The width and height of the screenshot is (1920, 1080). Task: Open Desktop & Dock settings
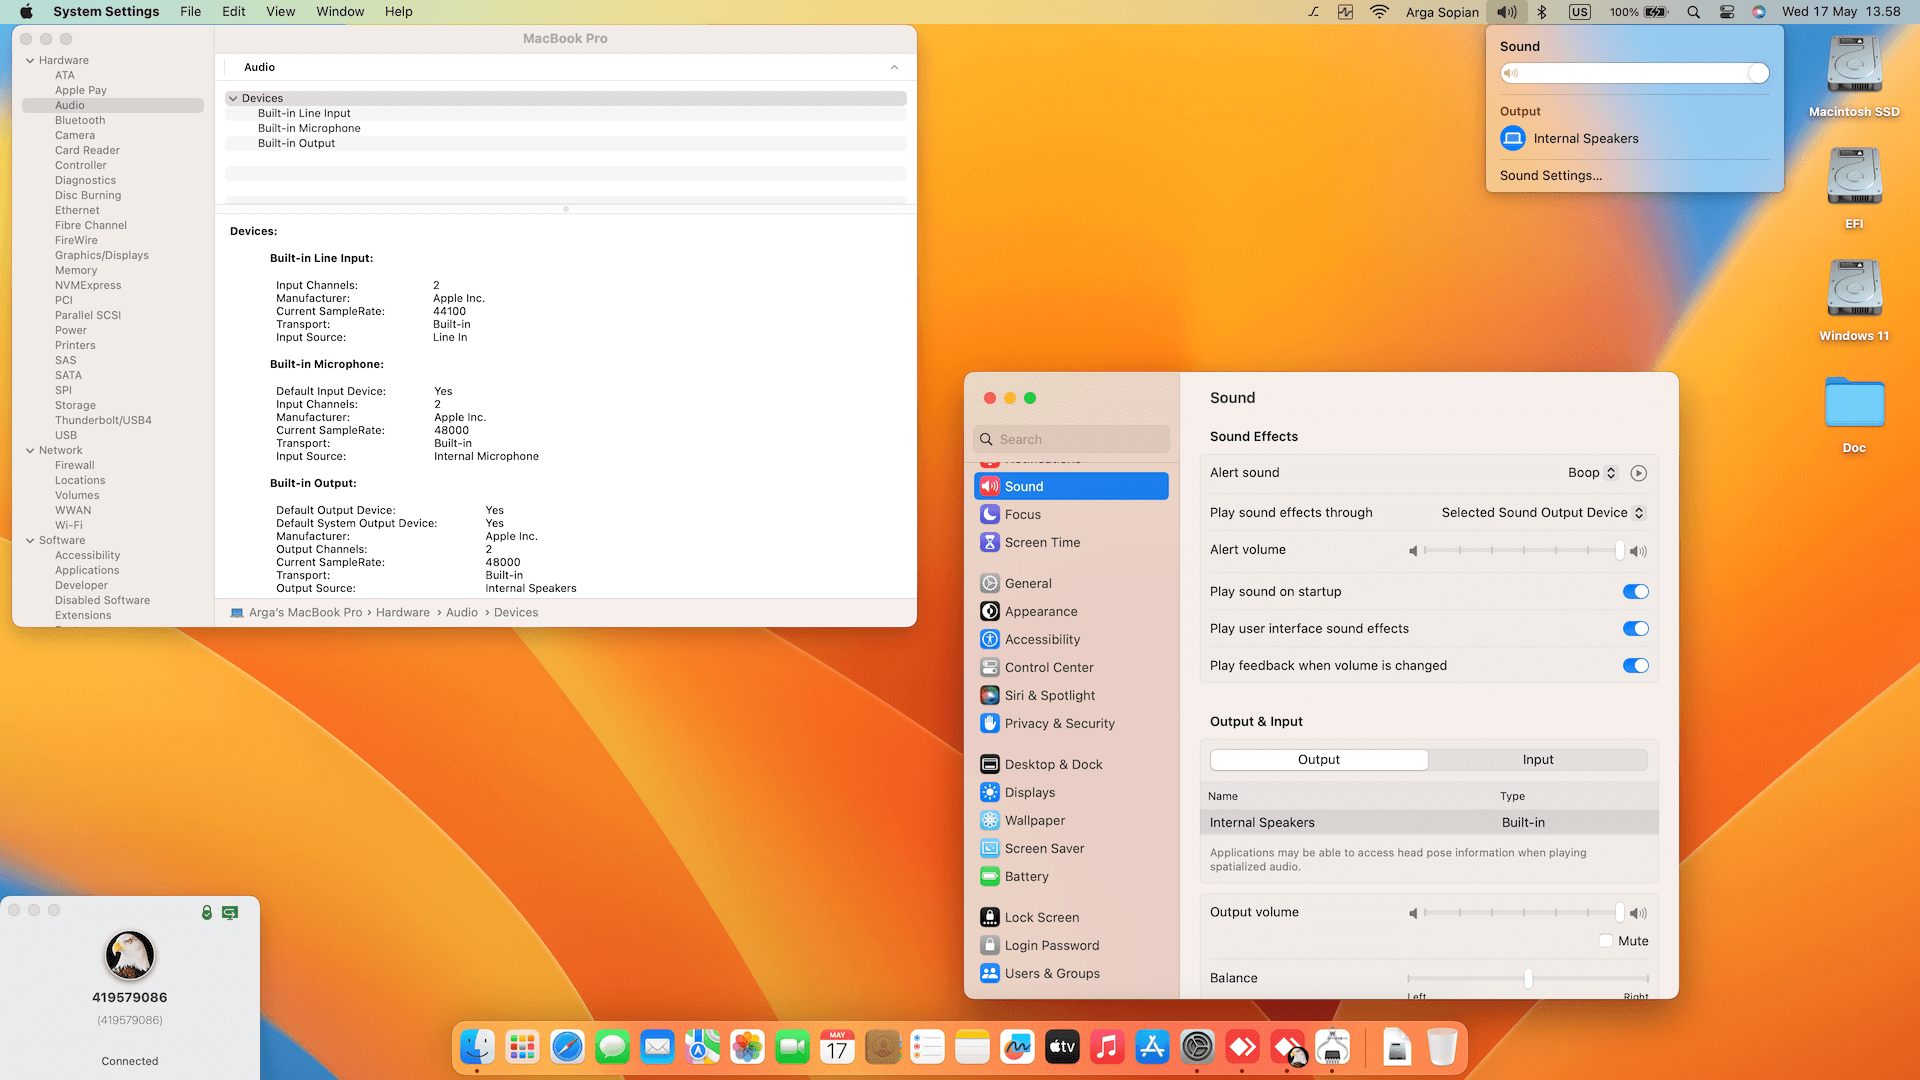click(1071, 764)
